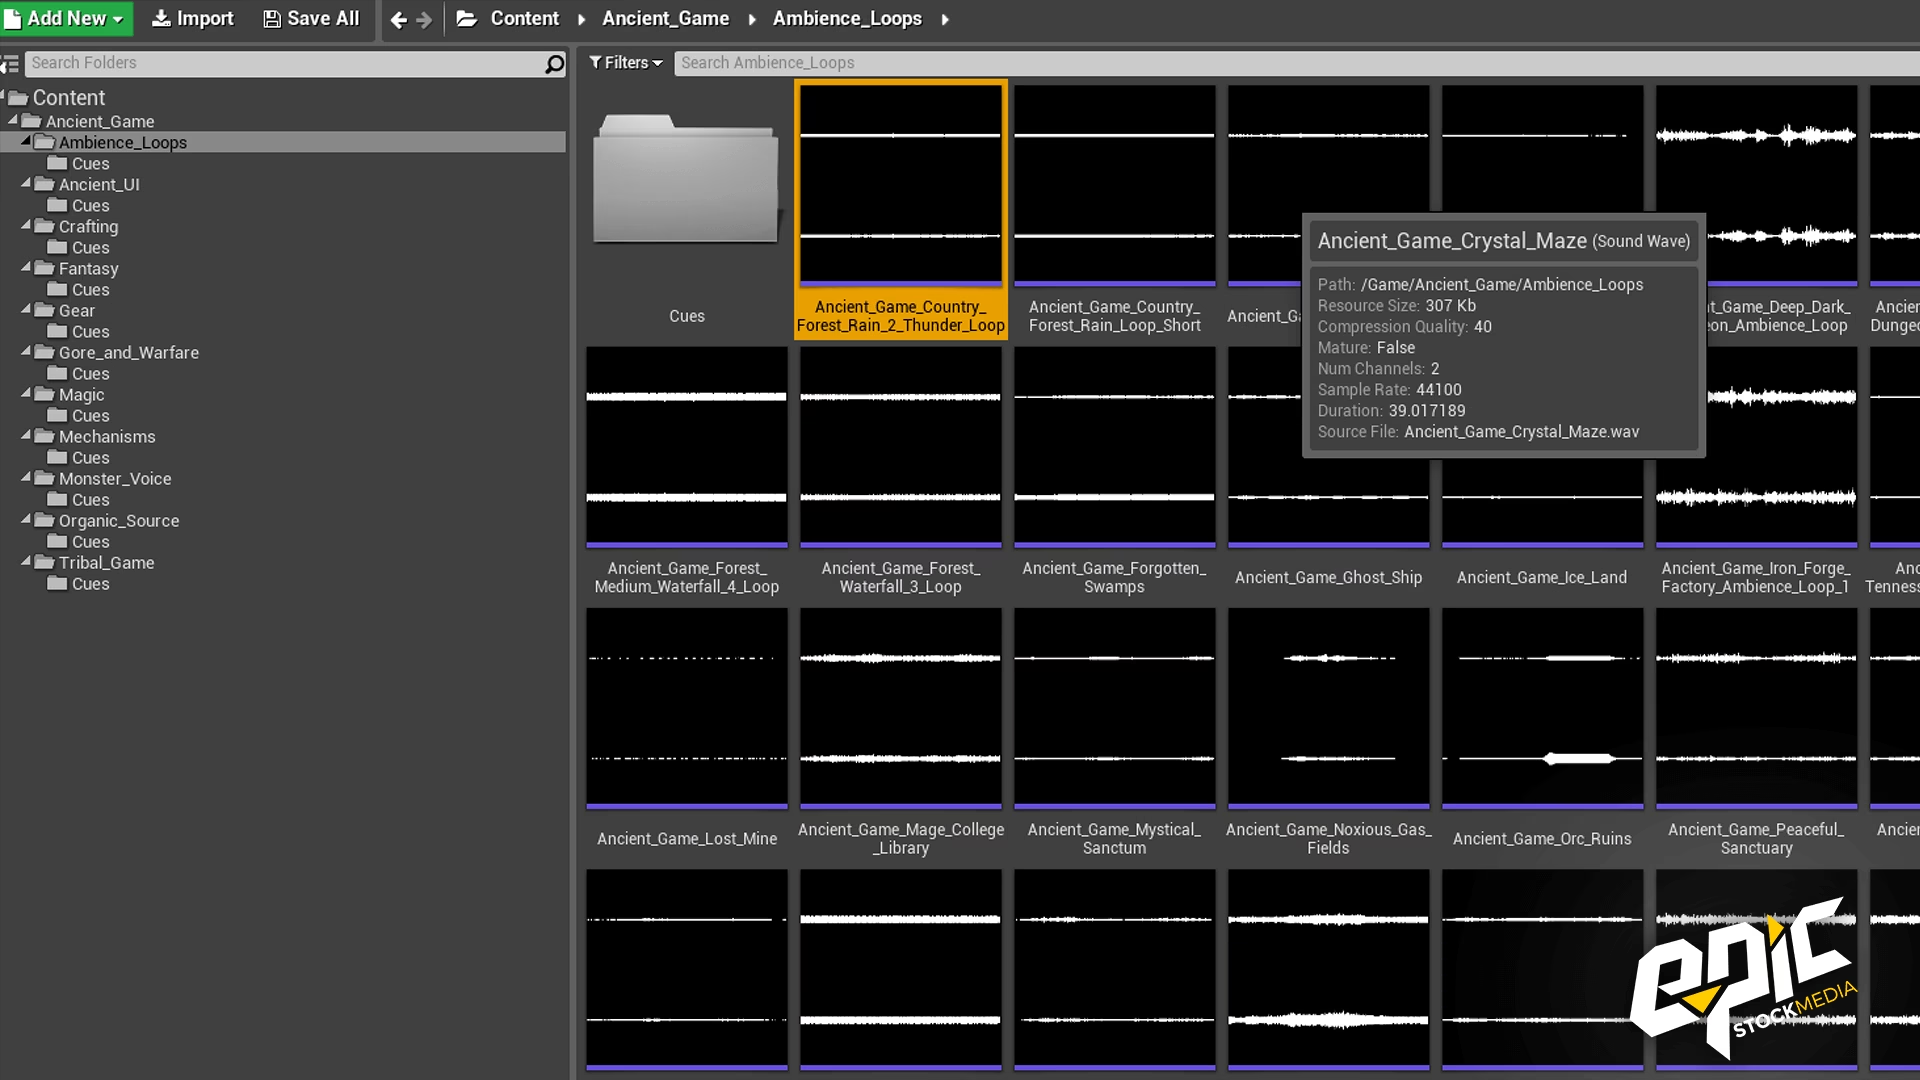
Task: Click the Add New file icon
Action: click(13, 19)
